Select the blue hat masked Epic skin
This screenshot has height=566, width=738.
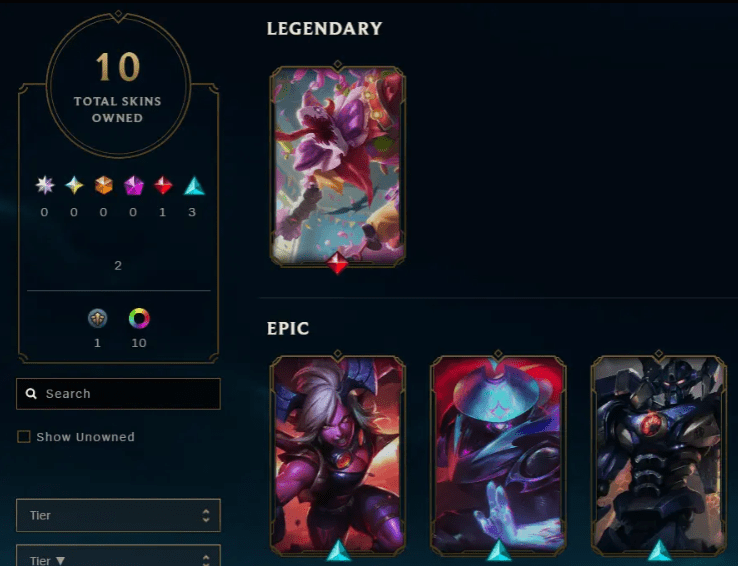pyautogui.click(x=498, y=455)
